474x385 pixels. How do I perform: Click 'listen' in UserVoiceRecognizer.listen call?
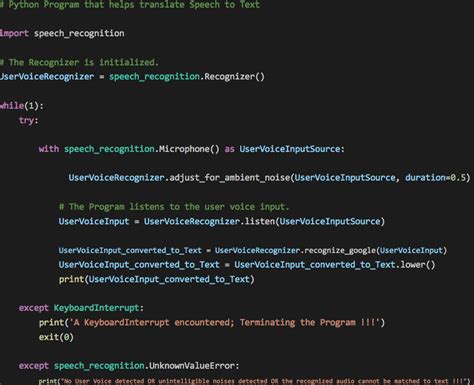coord(260,221)
